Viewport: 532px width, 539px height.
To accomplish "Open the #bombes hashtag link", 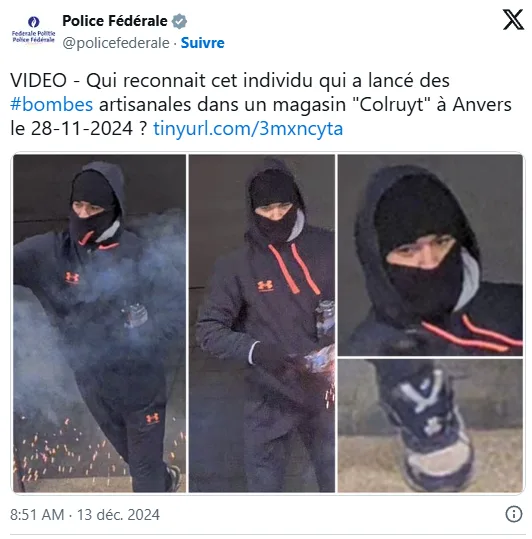I will point(52,104).
